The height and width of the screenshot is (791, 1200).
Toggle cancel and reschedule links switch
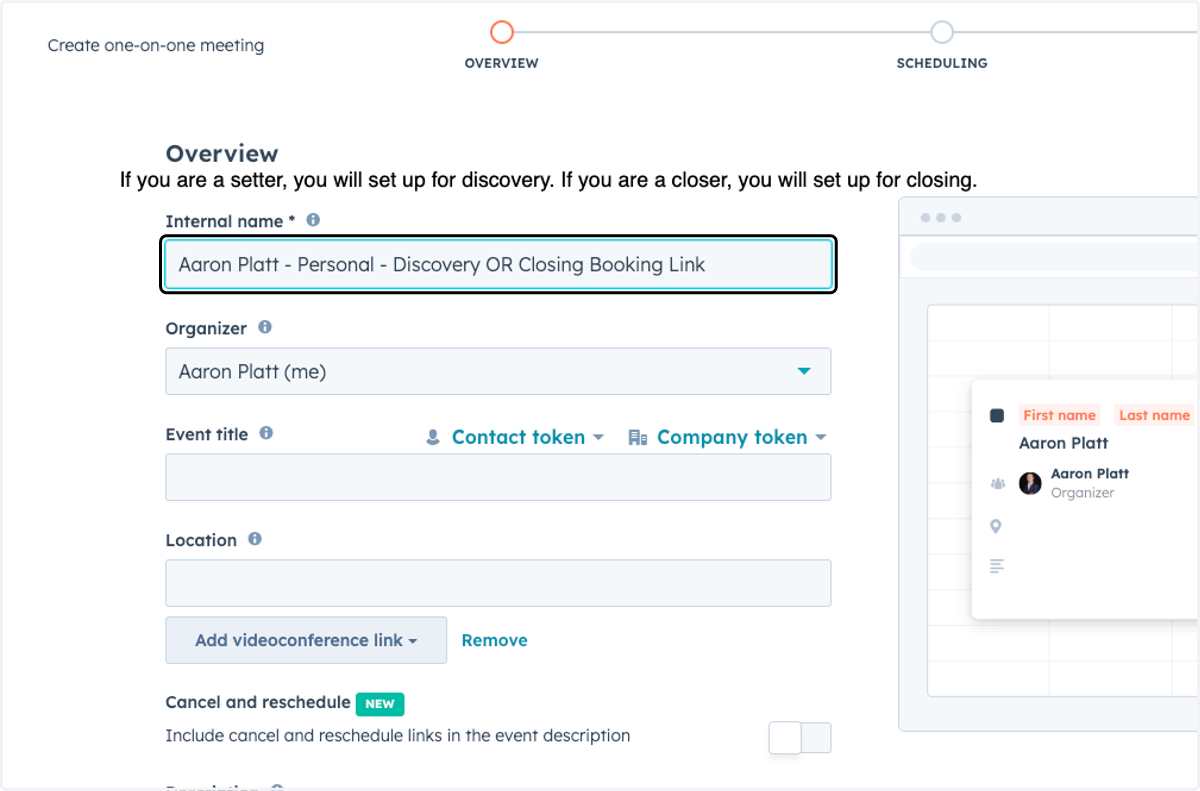click(x=800, y=738)
